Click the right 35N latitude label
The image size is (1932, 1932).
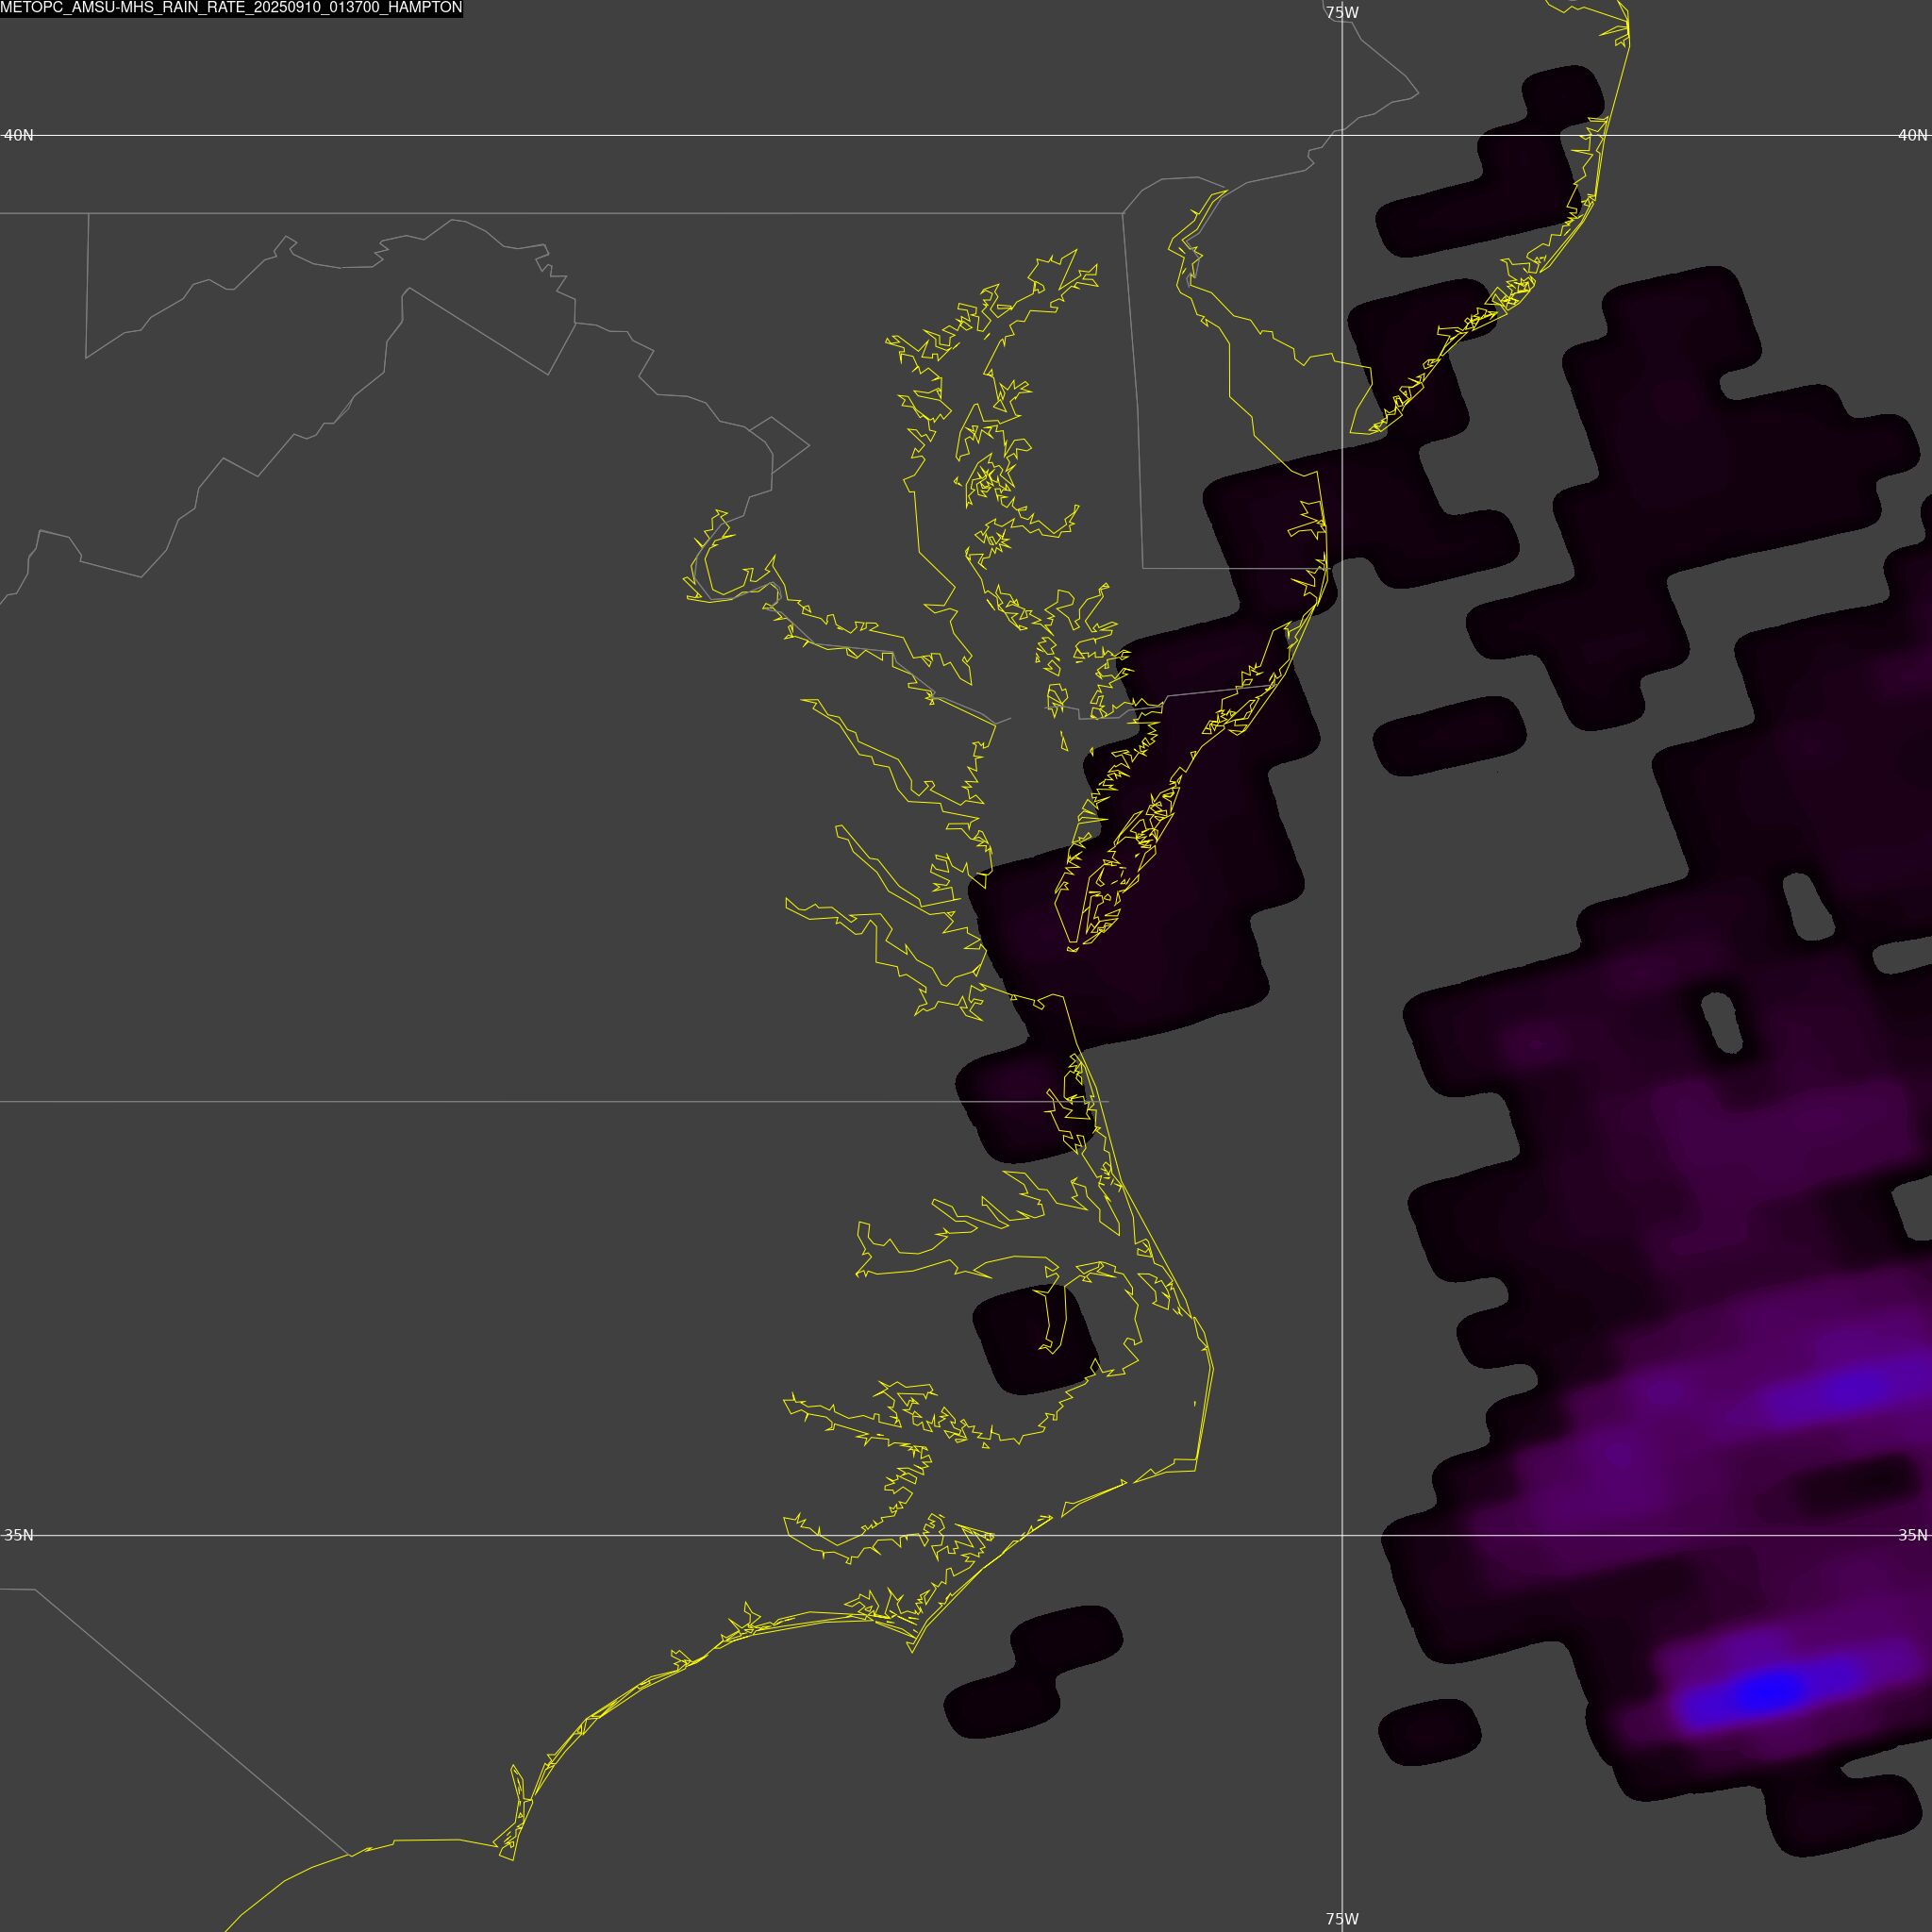tap(1913, 1535)
